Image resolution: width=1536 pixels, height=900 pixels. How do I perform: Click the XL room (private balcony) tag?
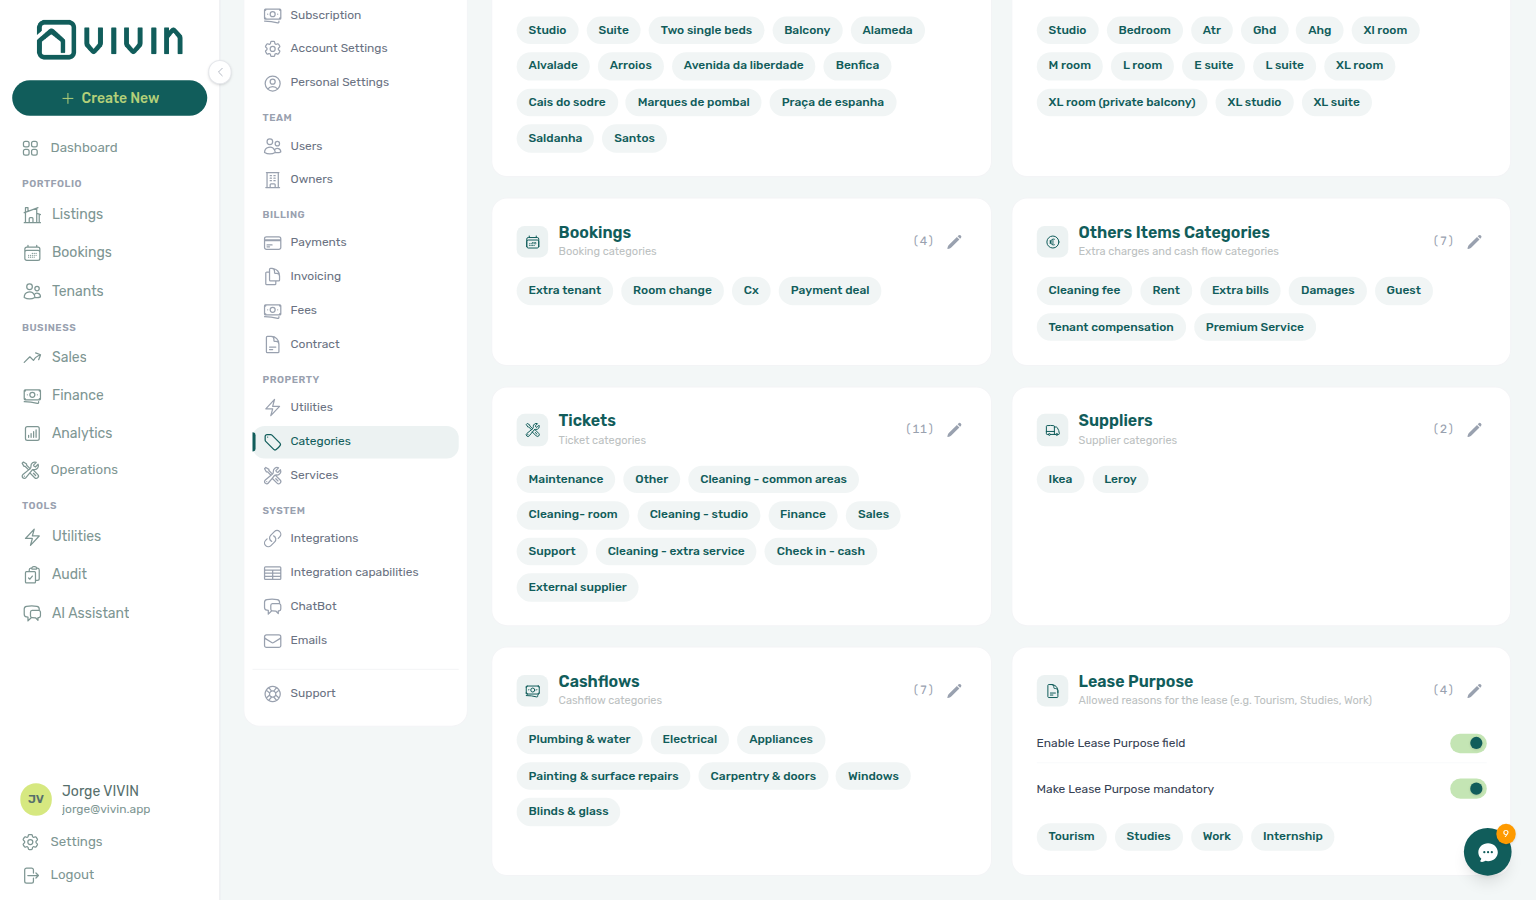click(1122, 102)
